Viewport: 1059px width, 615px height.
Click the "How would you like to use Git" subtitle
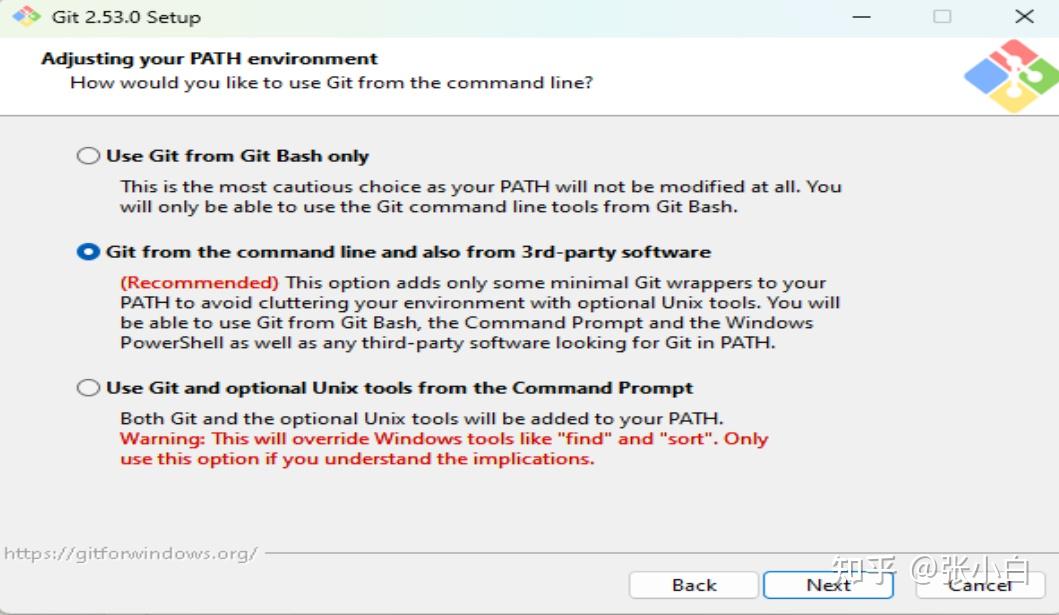(x=331, y=82)
